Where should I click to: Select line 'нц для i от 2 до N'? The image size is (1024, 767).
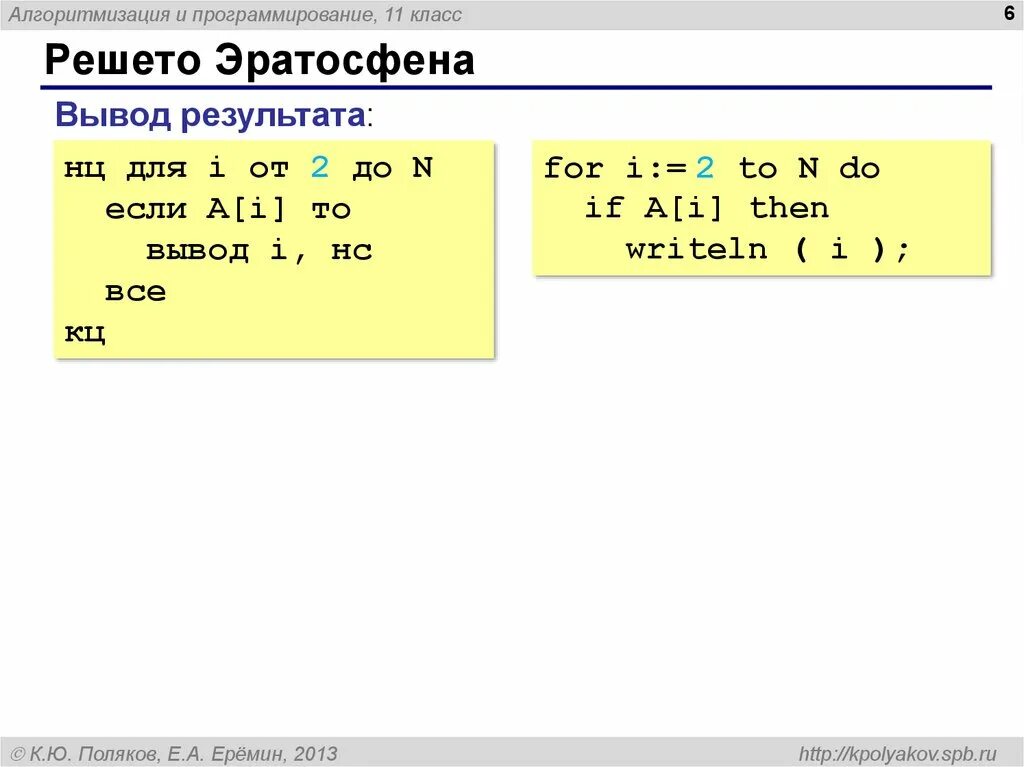(x=248, y=168)
